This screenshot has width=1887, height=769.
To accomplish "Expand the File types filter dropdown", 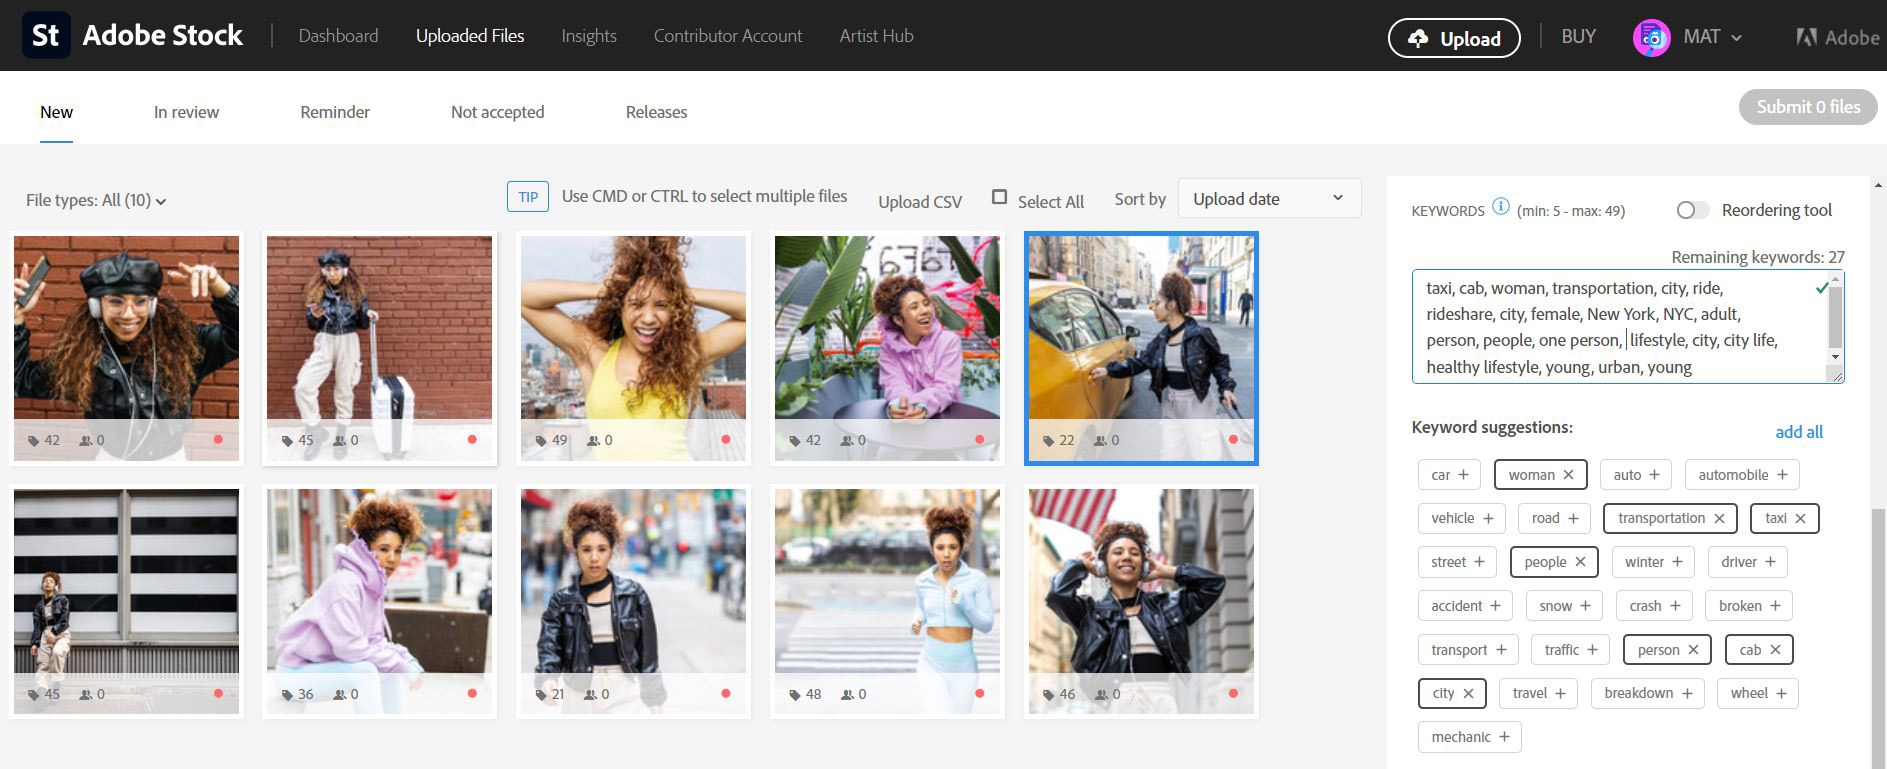I will (96, 200).
